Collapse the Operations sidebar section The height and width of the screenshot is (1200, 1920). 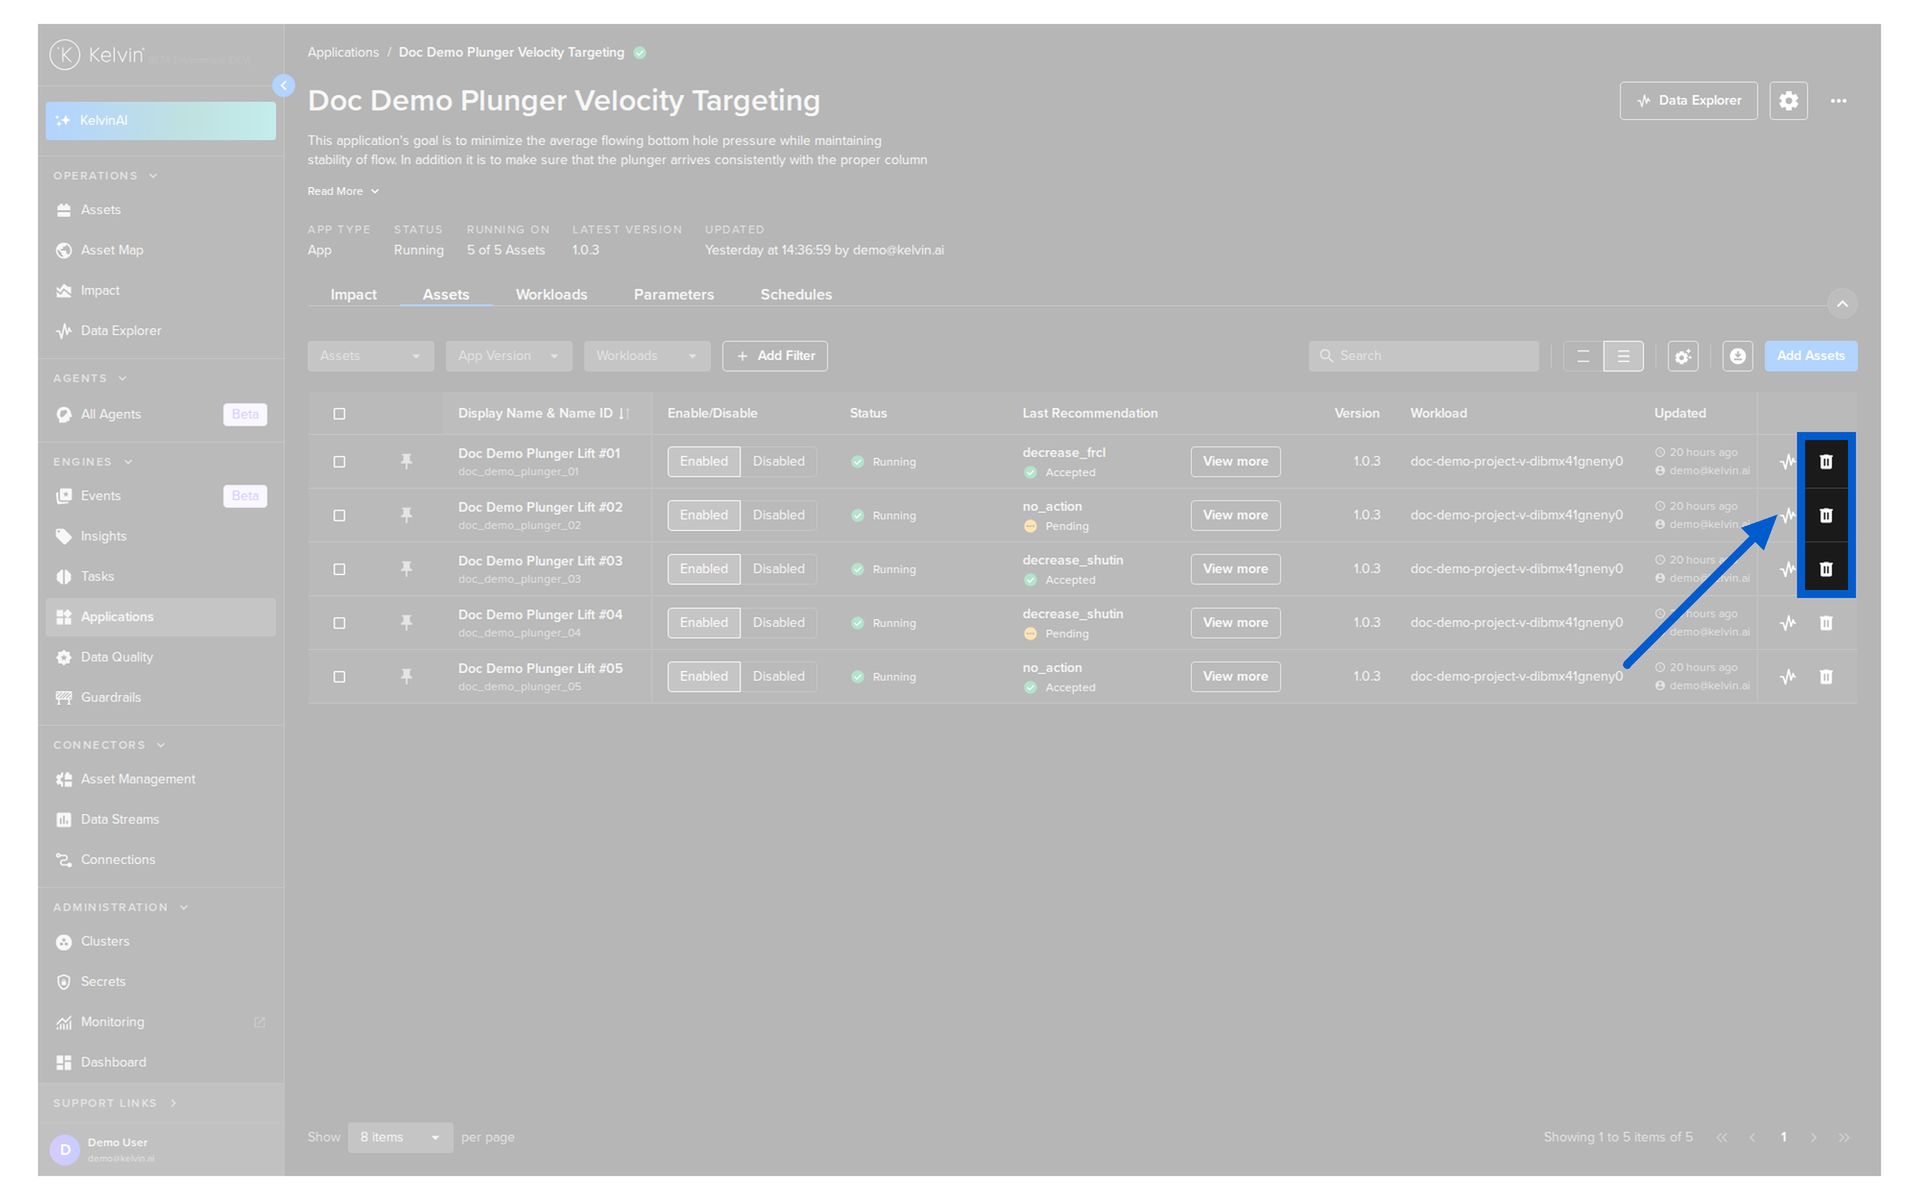point(106,176)
